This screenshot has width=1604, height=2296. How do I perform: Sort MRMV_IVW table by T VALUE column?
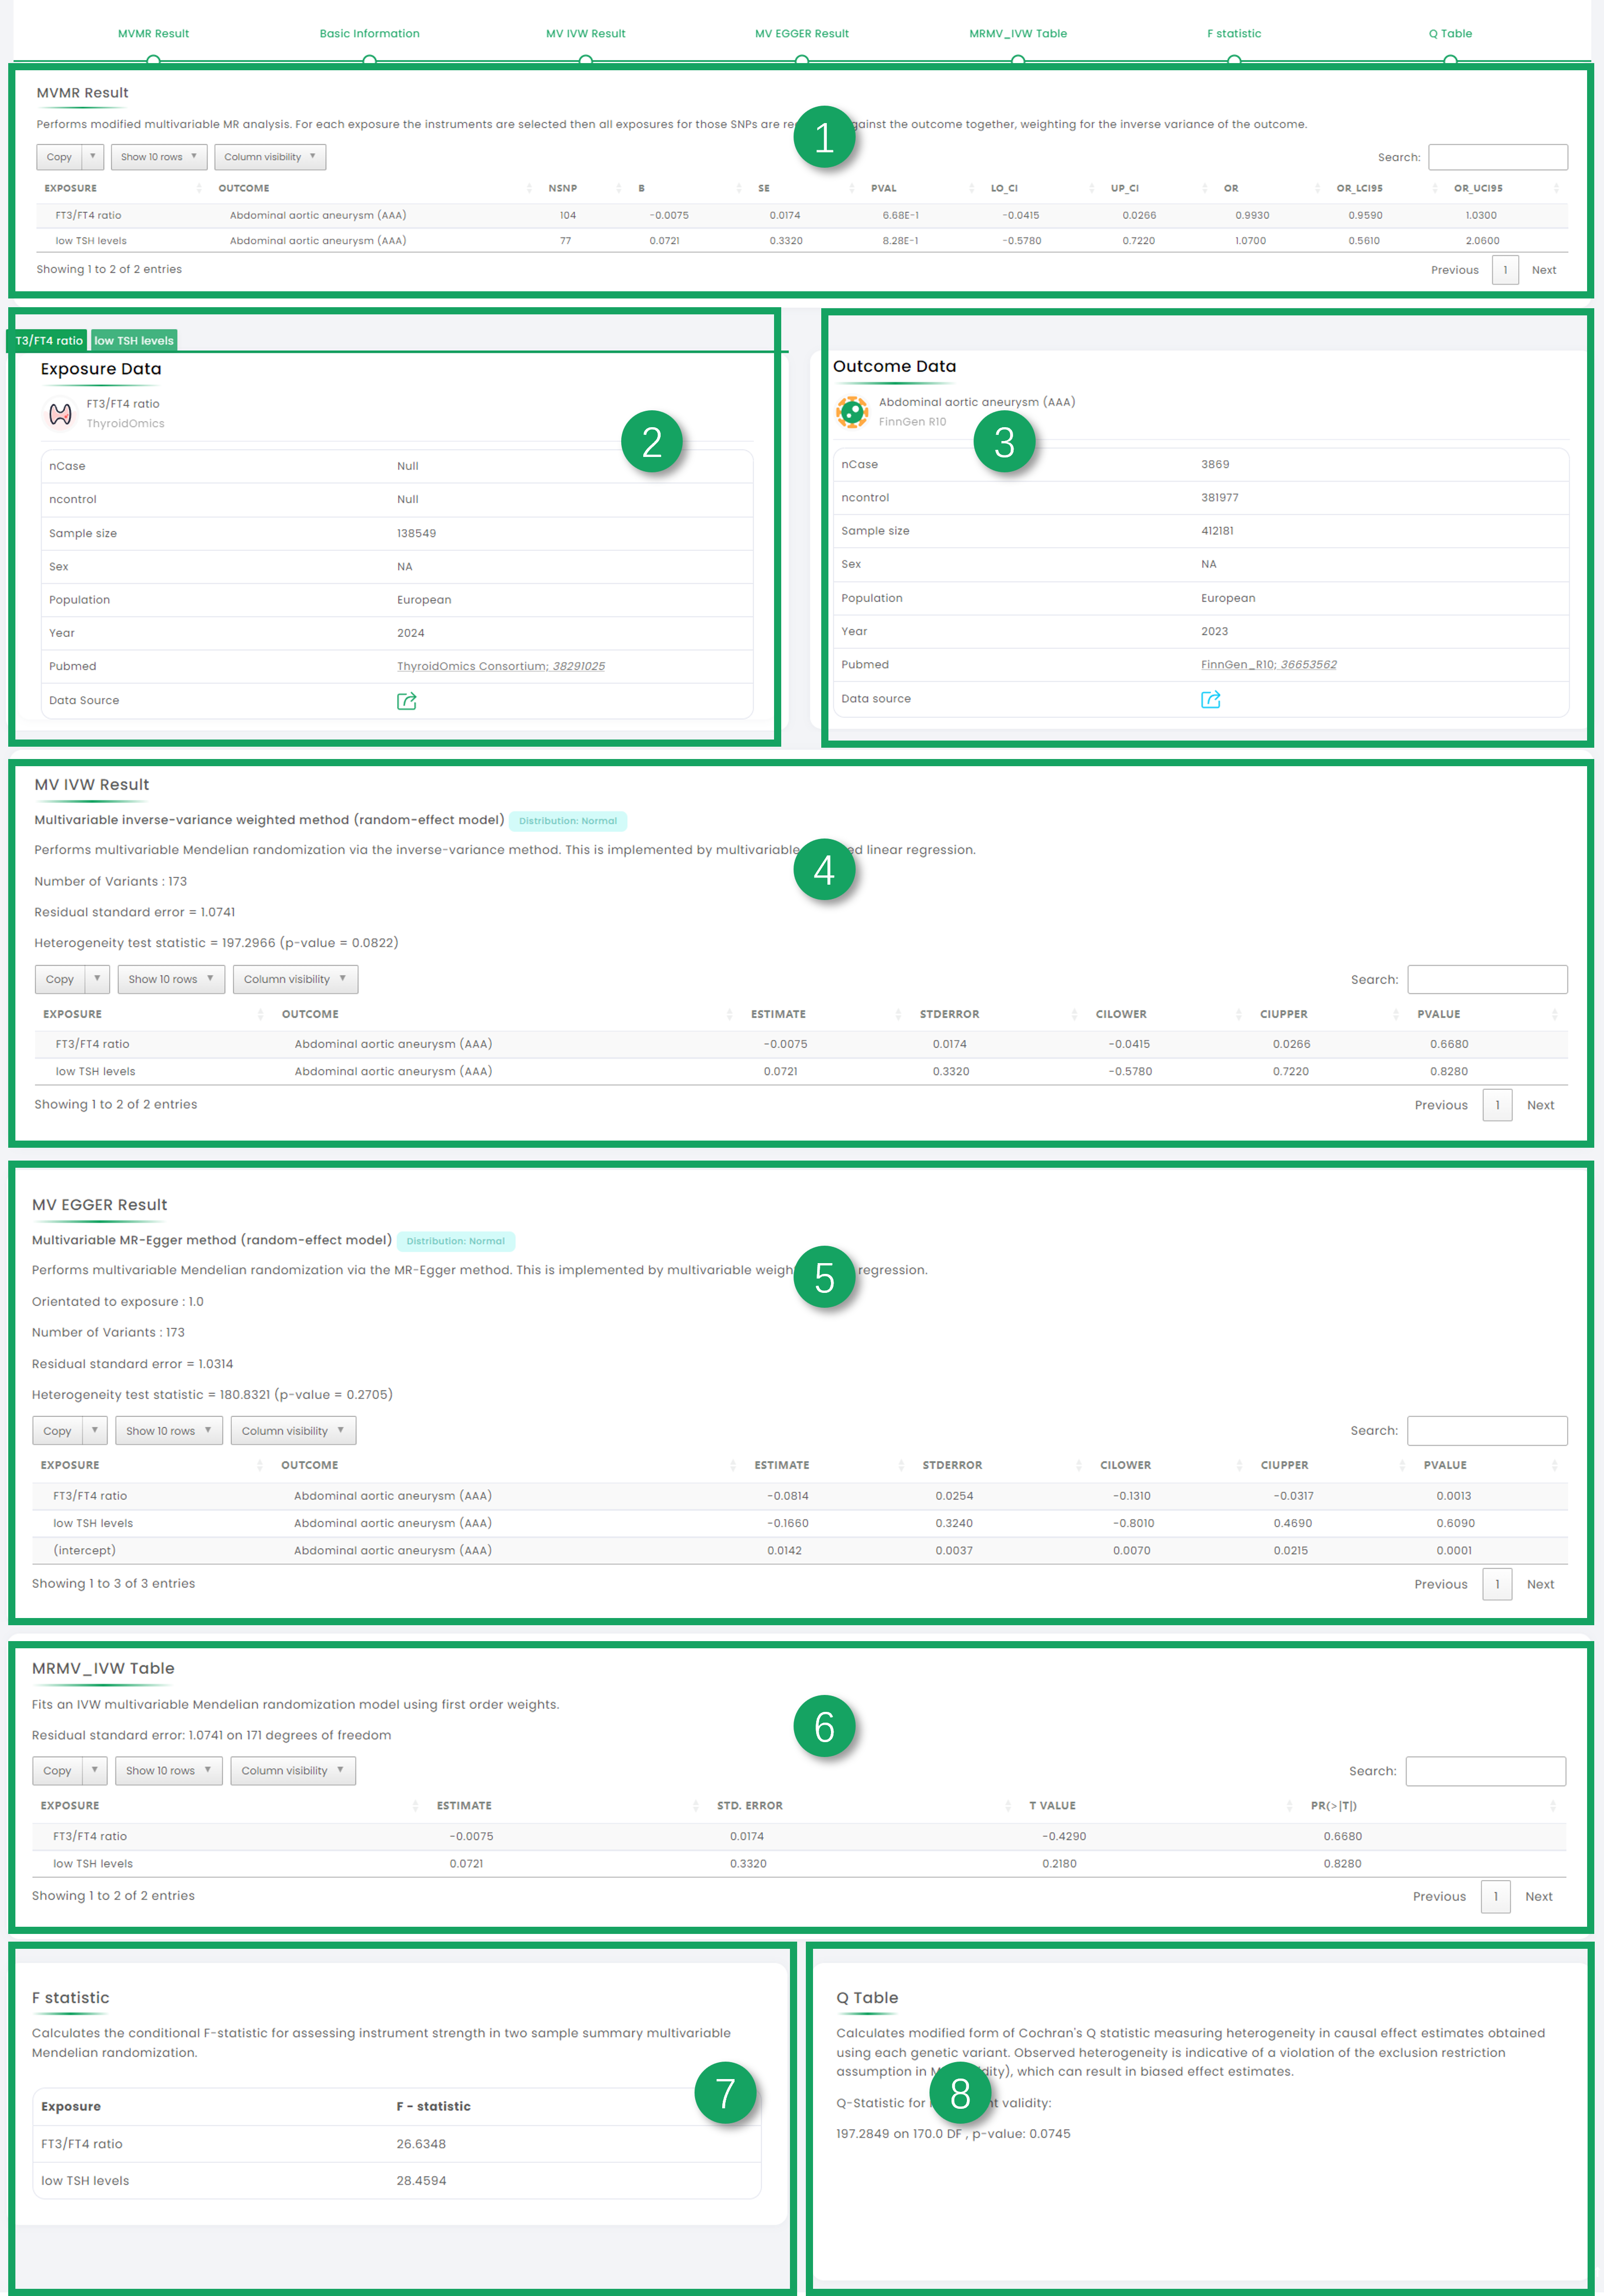[x=1052, y=1805]
